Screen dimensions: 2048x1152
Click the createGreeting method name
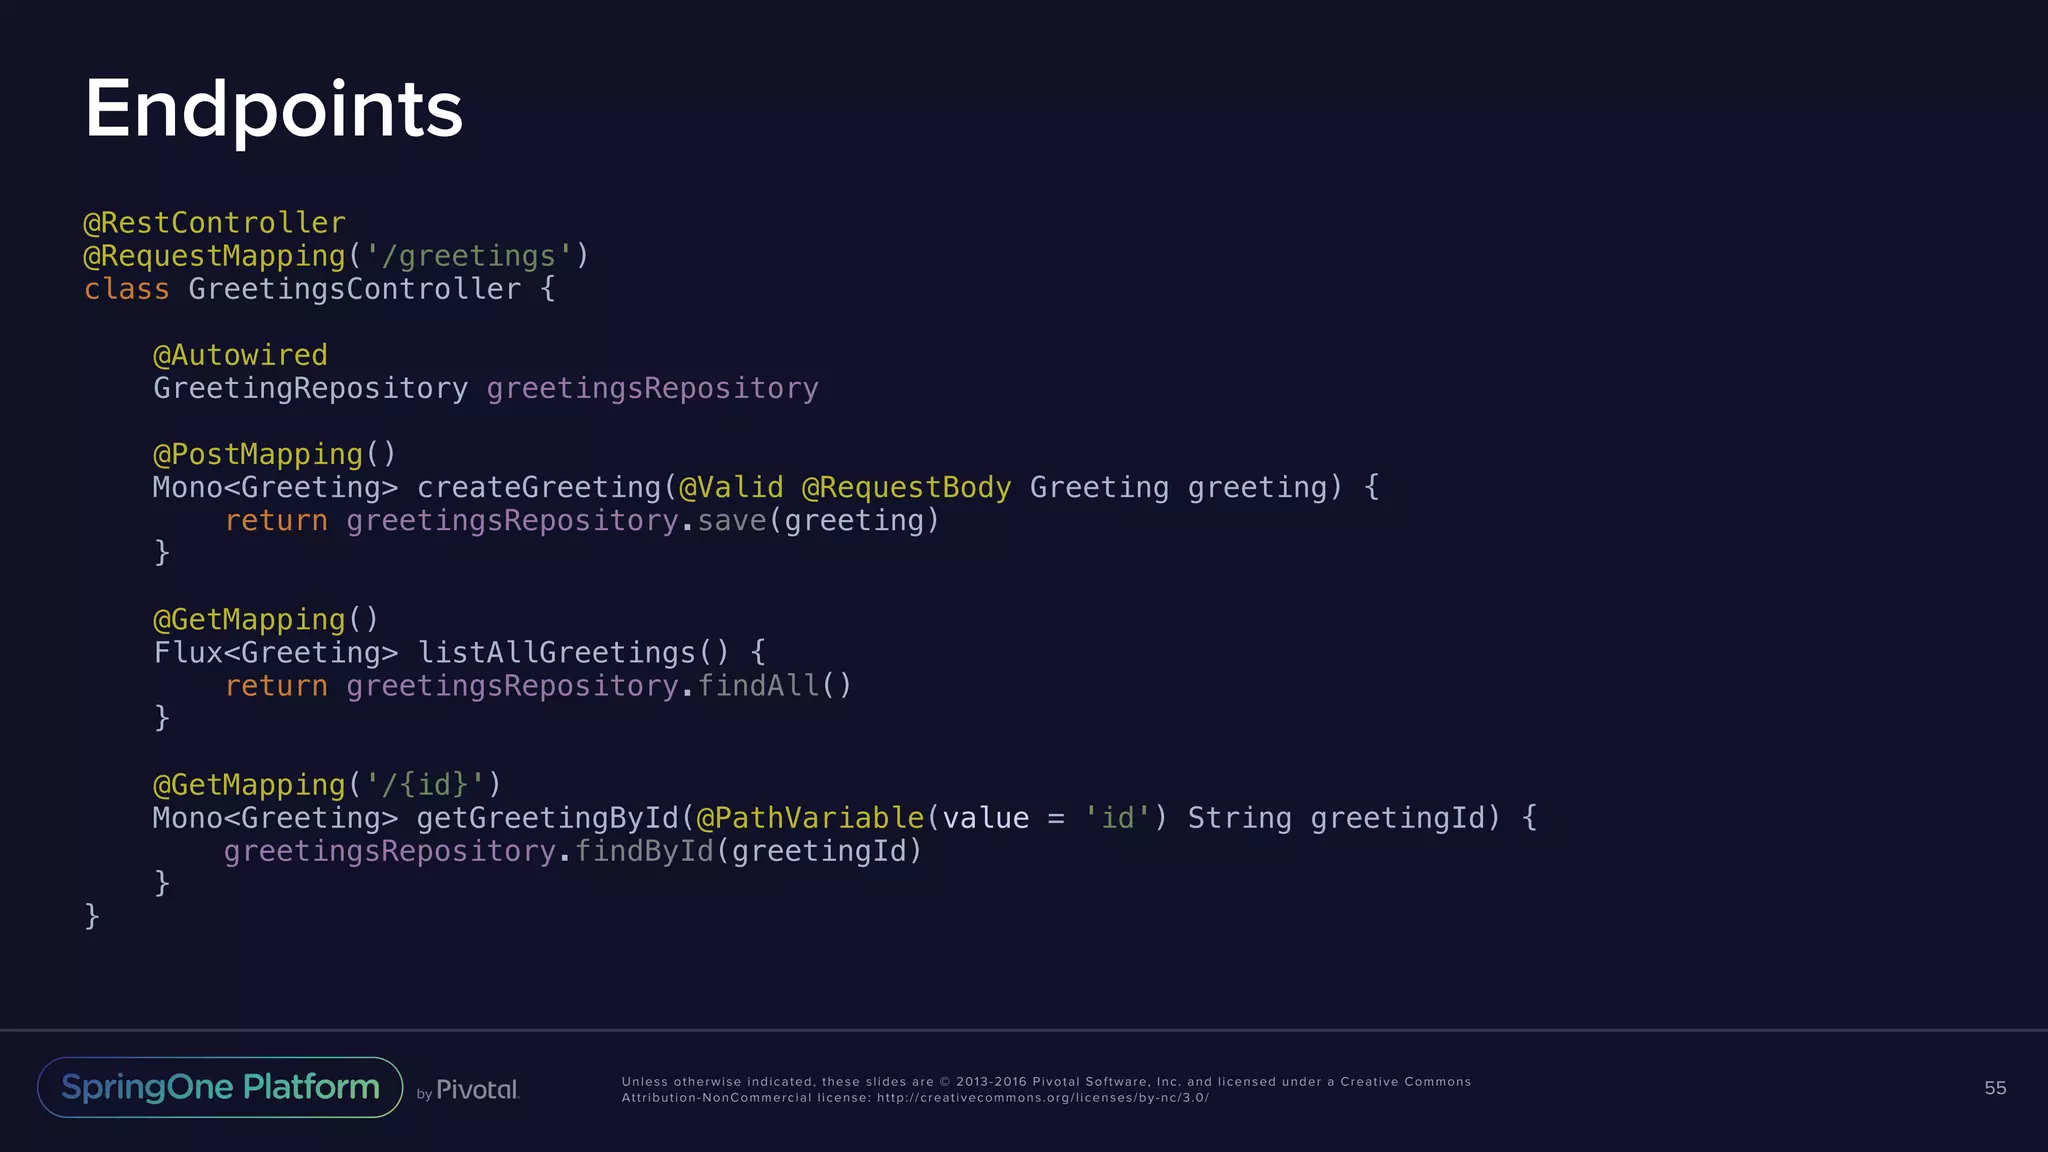click(540, 487)
